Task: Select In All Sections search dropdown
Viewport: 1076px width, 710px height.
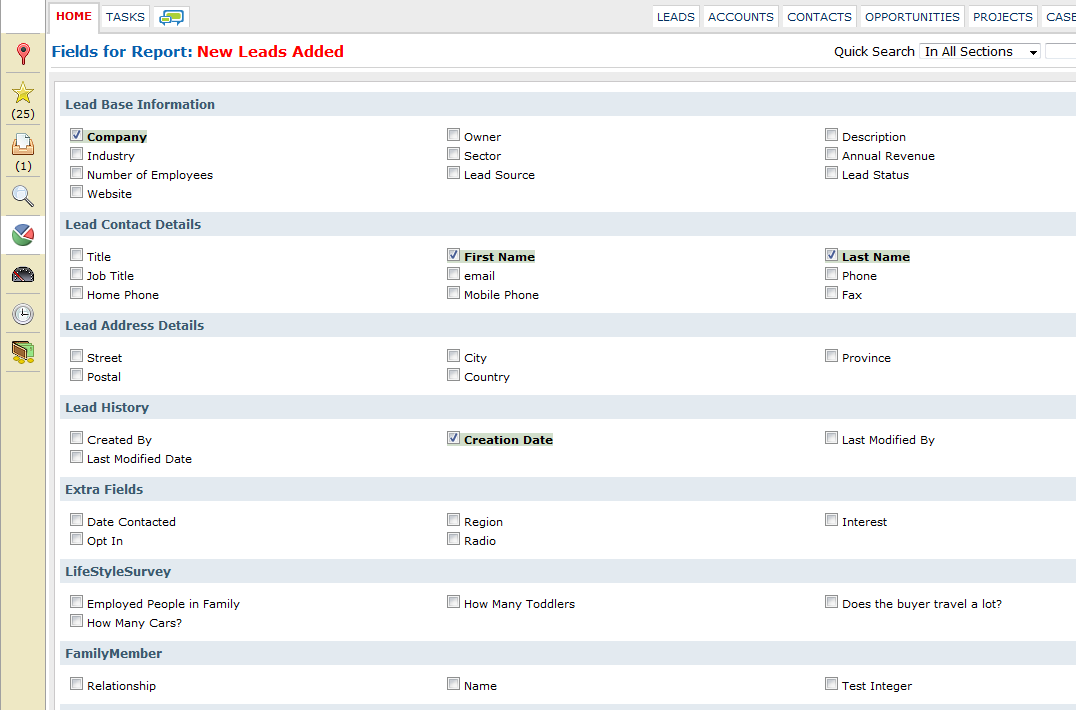Action: pos(980,51)
